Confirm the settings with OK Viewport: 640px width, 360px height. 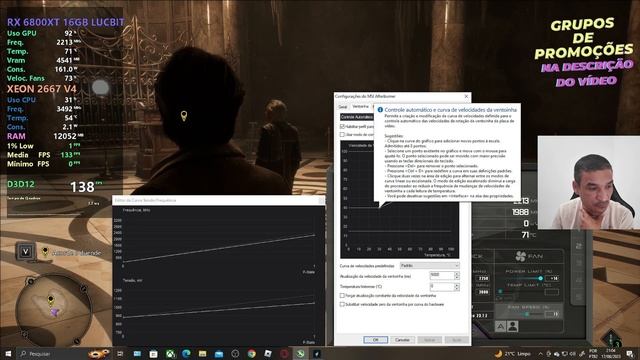click(376, 340)
